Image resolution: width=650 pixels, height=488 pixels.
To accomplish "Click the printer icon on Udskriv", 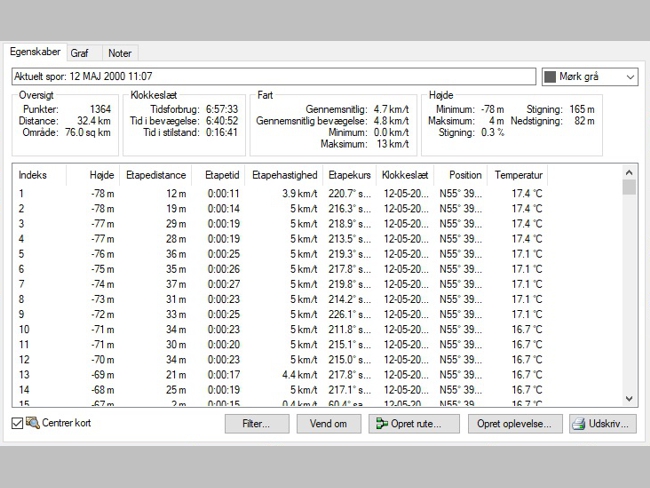I will (x=579, y=424).
